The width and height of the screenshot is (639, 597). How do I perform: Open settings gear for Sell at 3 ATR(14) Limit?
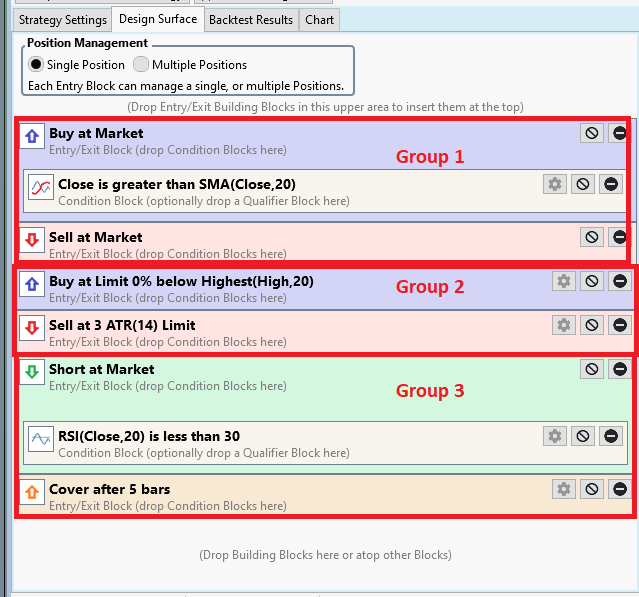click(x=564, y=325)
